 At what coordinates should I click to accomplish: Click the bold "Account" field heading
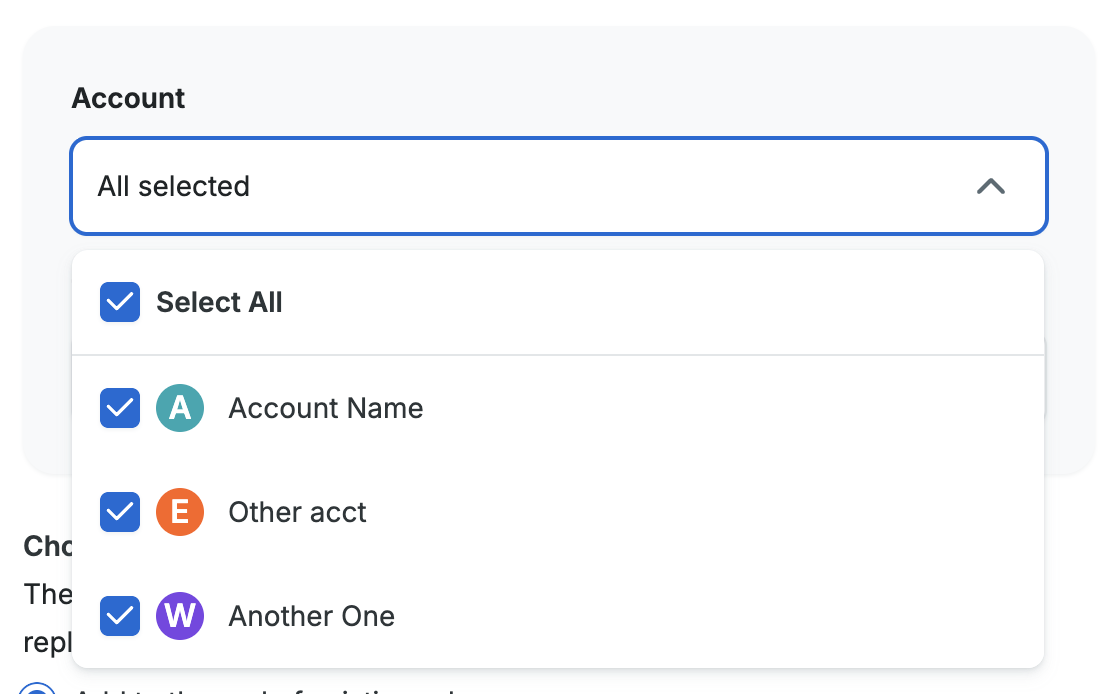(128, 98)
